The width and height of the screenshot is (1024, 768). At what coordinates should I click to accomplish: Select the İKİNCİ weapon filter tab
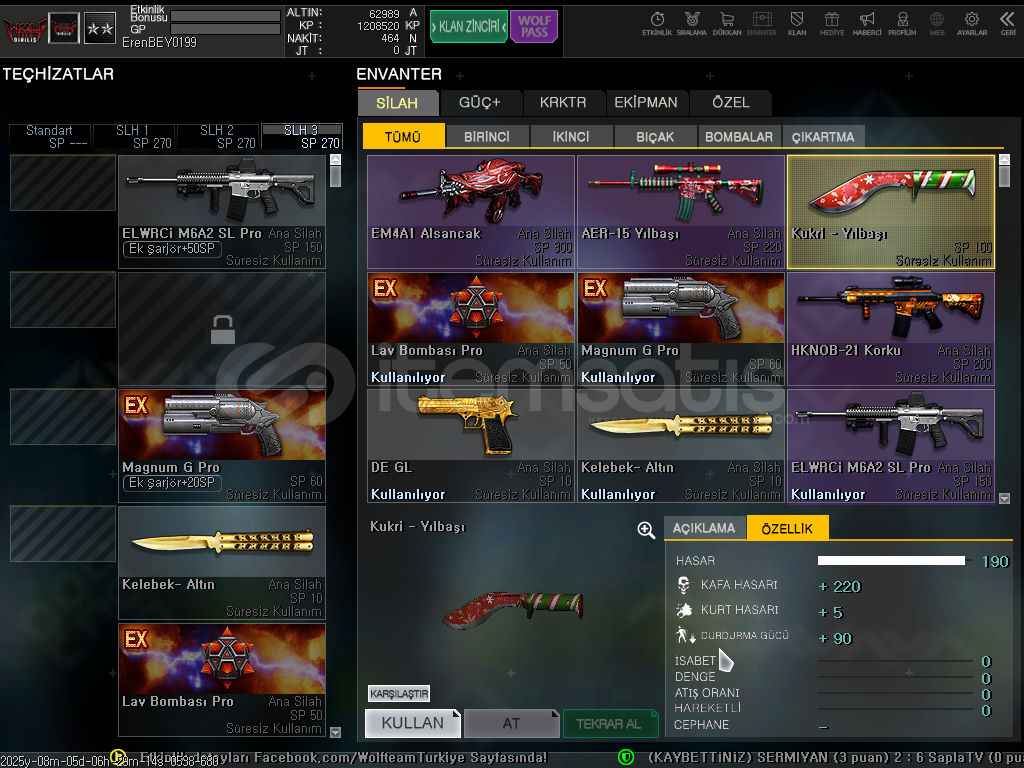pos(571,136)
